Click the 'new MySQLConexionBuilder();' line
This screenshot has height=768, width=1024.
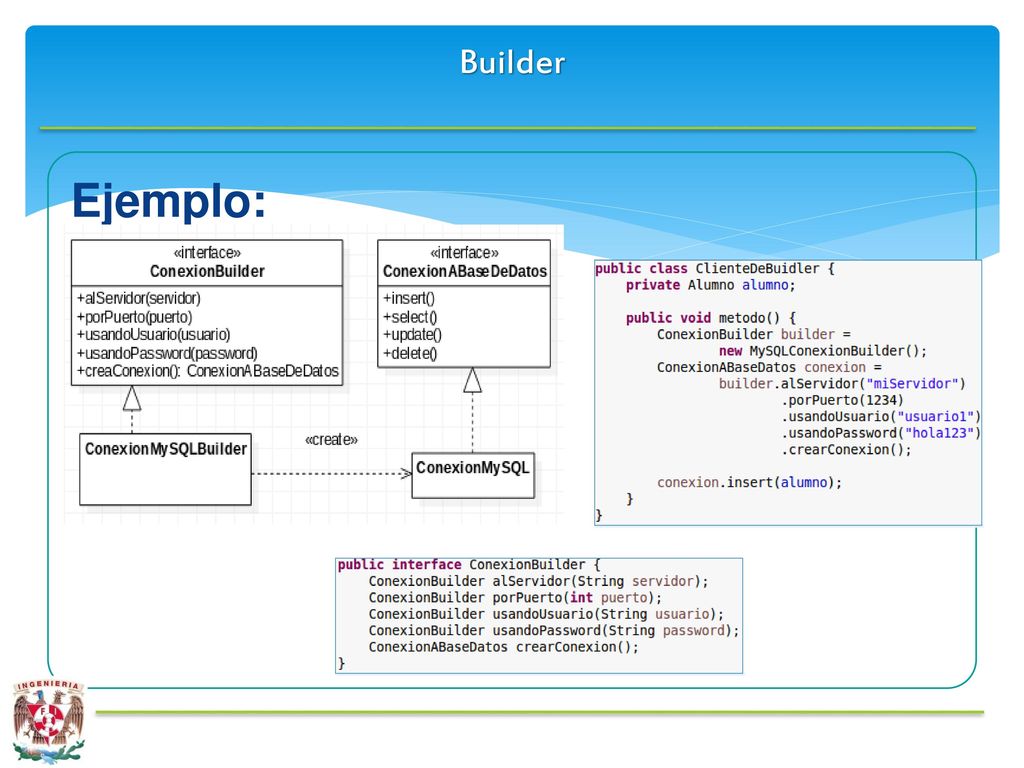[x=823, y=351]
